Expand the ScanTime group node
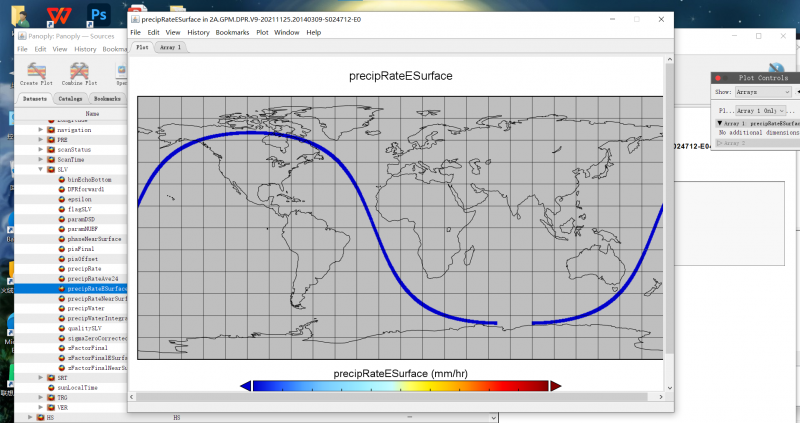This screenshot has height=423, width=800. tap(40, 159)
